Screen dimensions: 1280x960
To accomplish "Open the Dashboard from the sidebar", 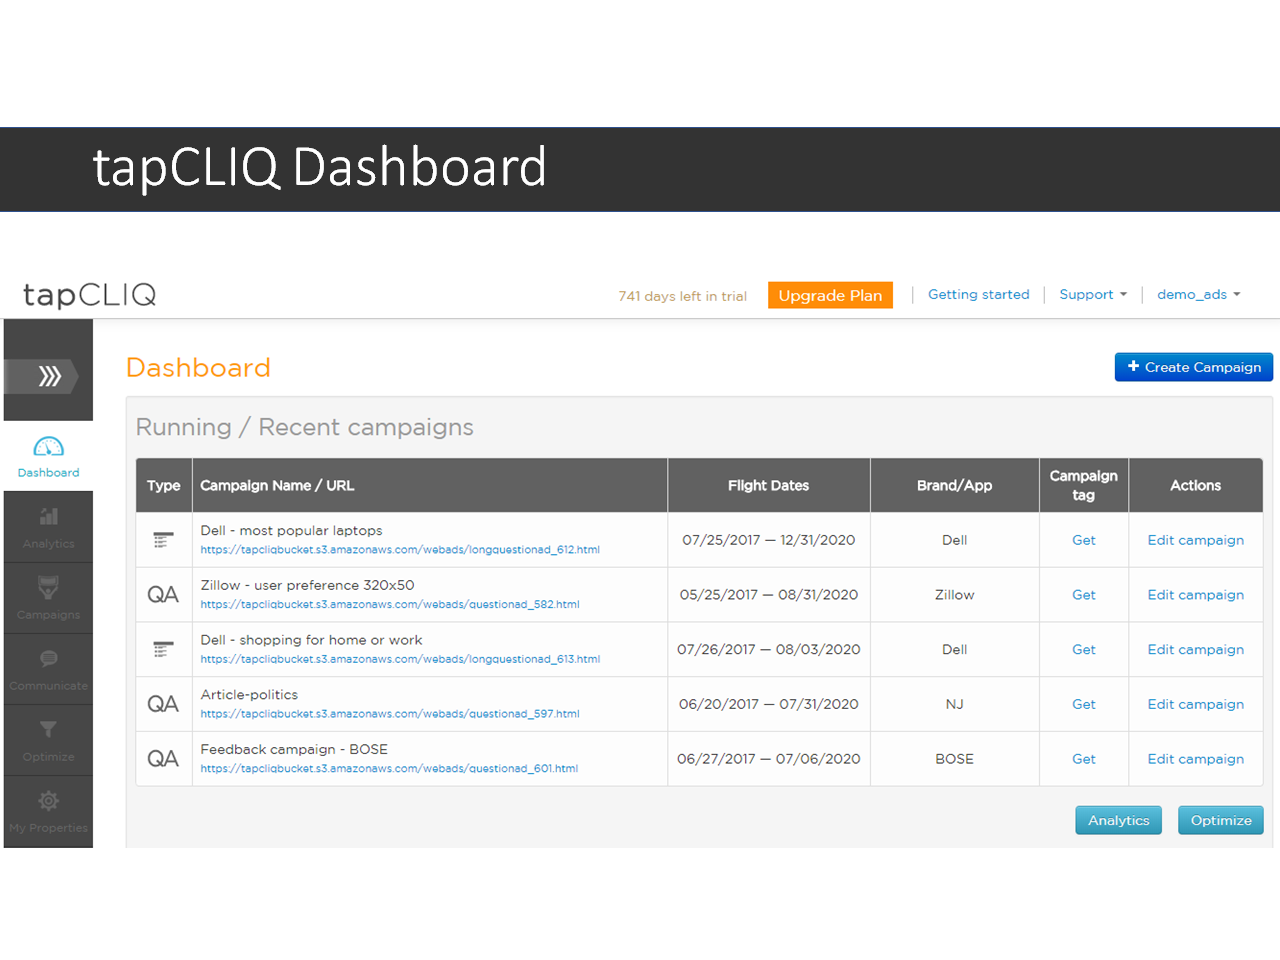I will [x=47, y=455].
